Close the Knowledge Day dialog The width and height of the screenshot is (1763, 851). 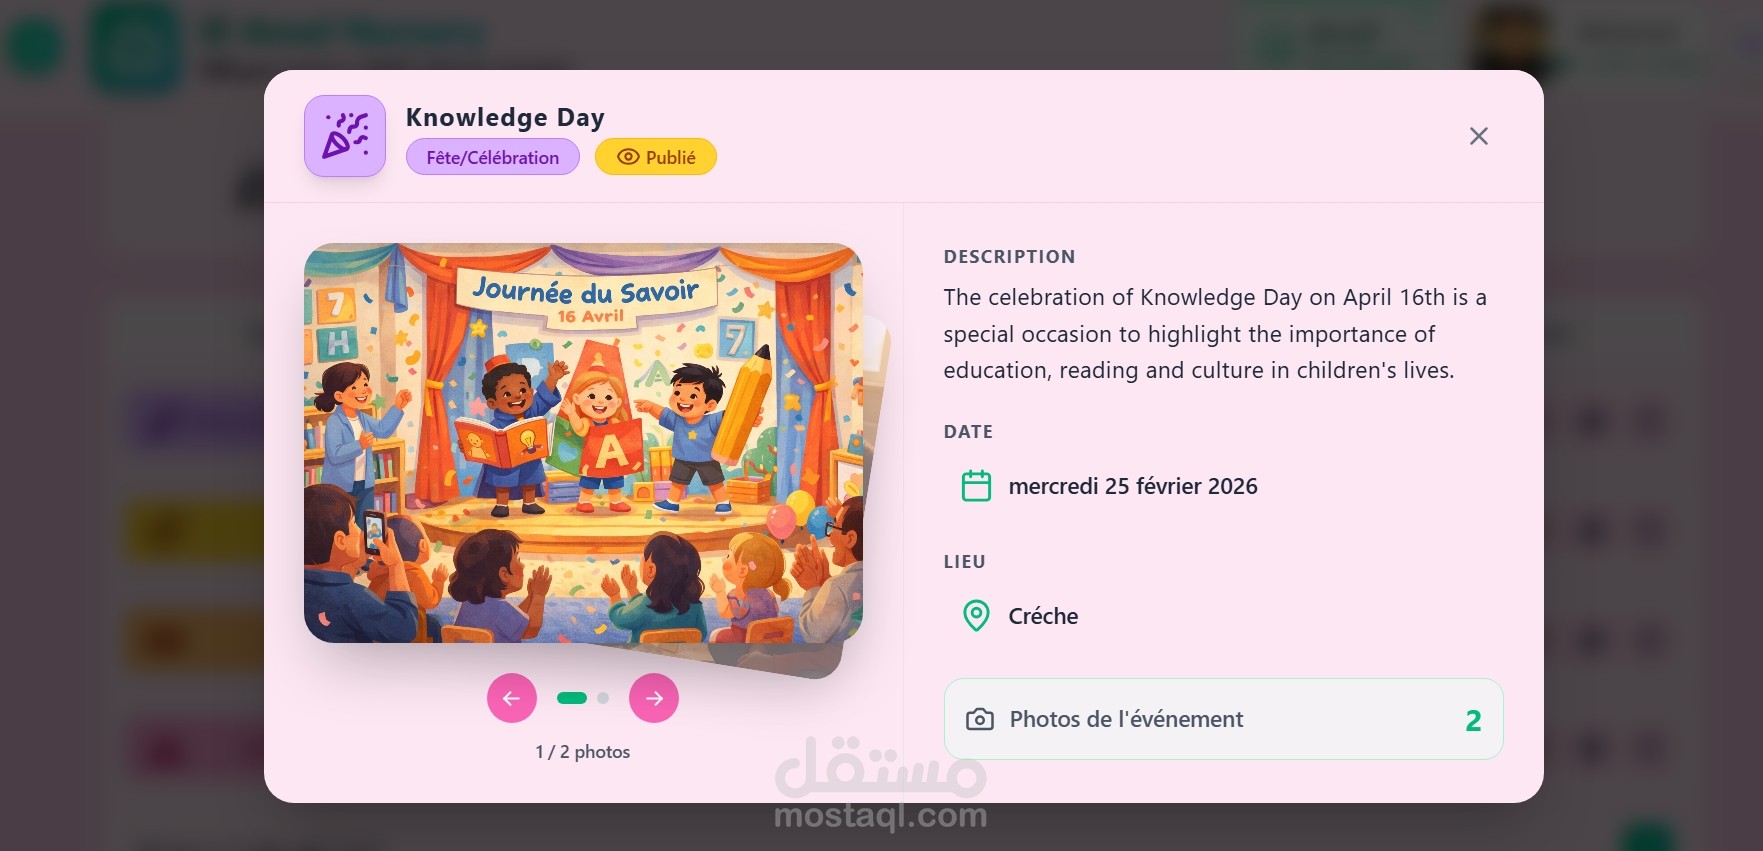[1478, 136]
